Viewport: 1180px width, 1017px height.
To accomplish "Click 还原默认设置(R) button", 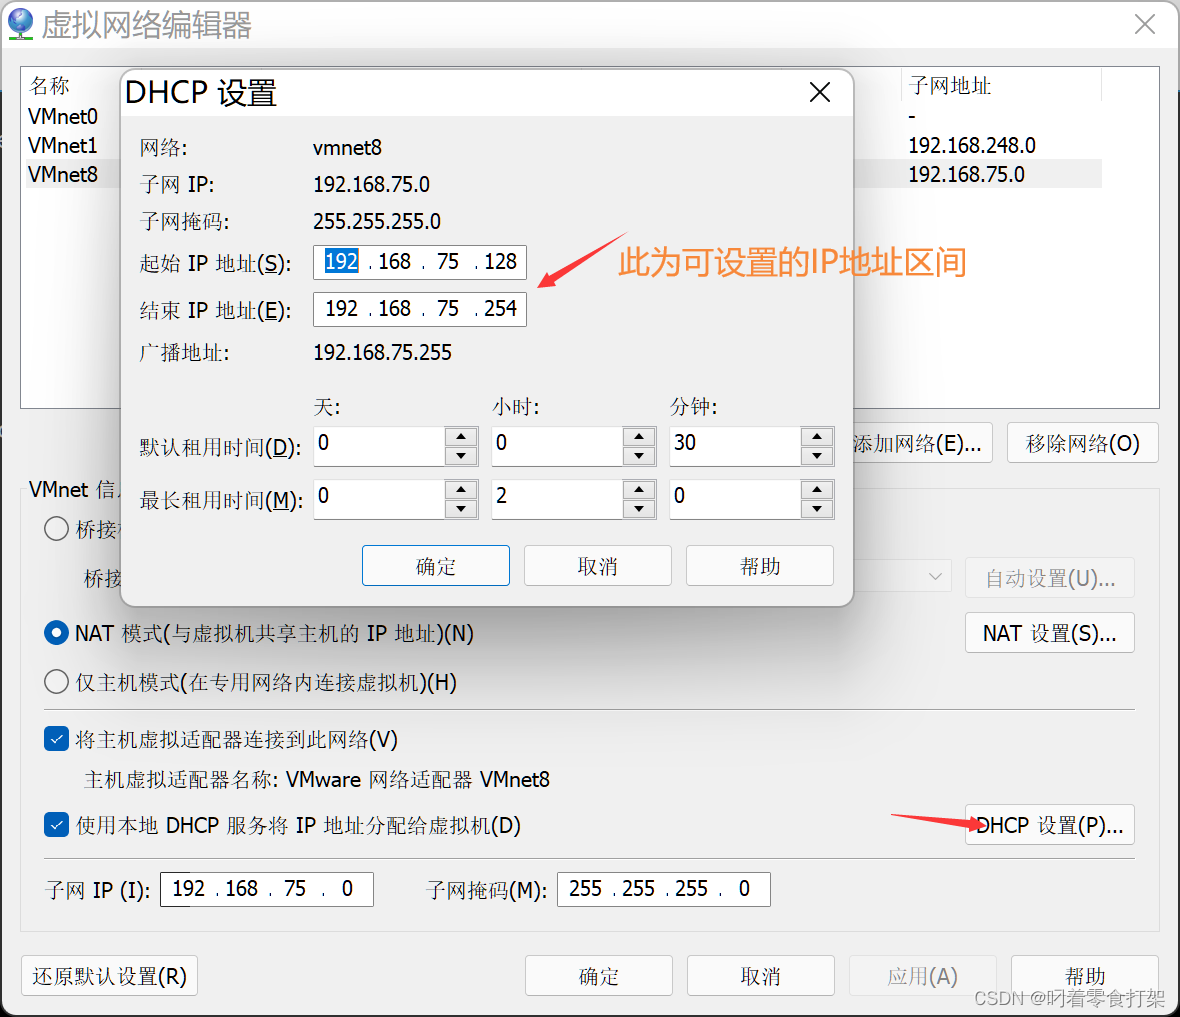I will (x=108, y=975).
